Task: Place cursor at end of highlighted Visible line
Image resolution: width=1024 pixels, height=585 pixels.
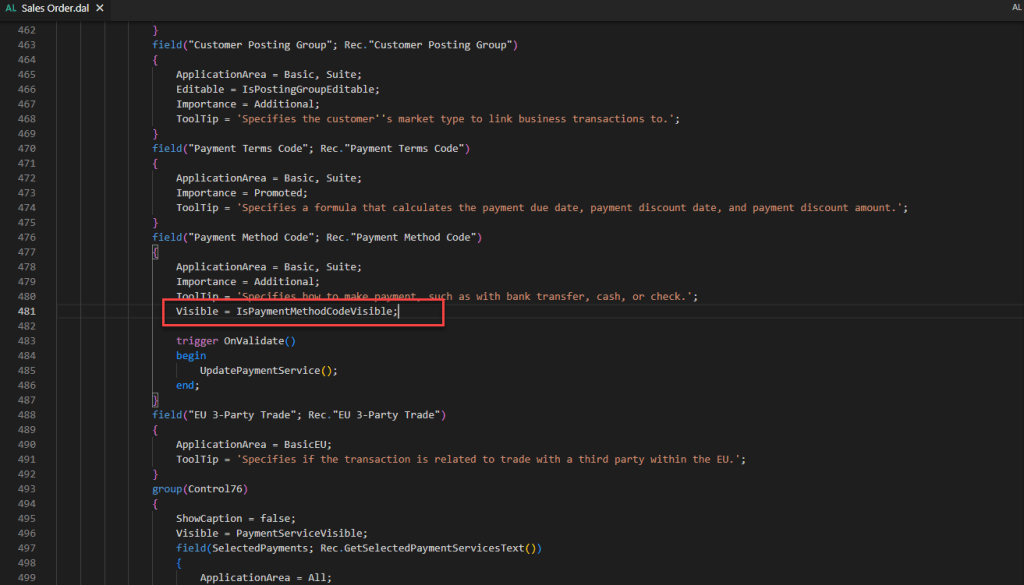Action: click(399, 312)
